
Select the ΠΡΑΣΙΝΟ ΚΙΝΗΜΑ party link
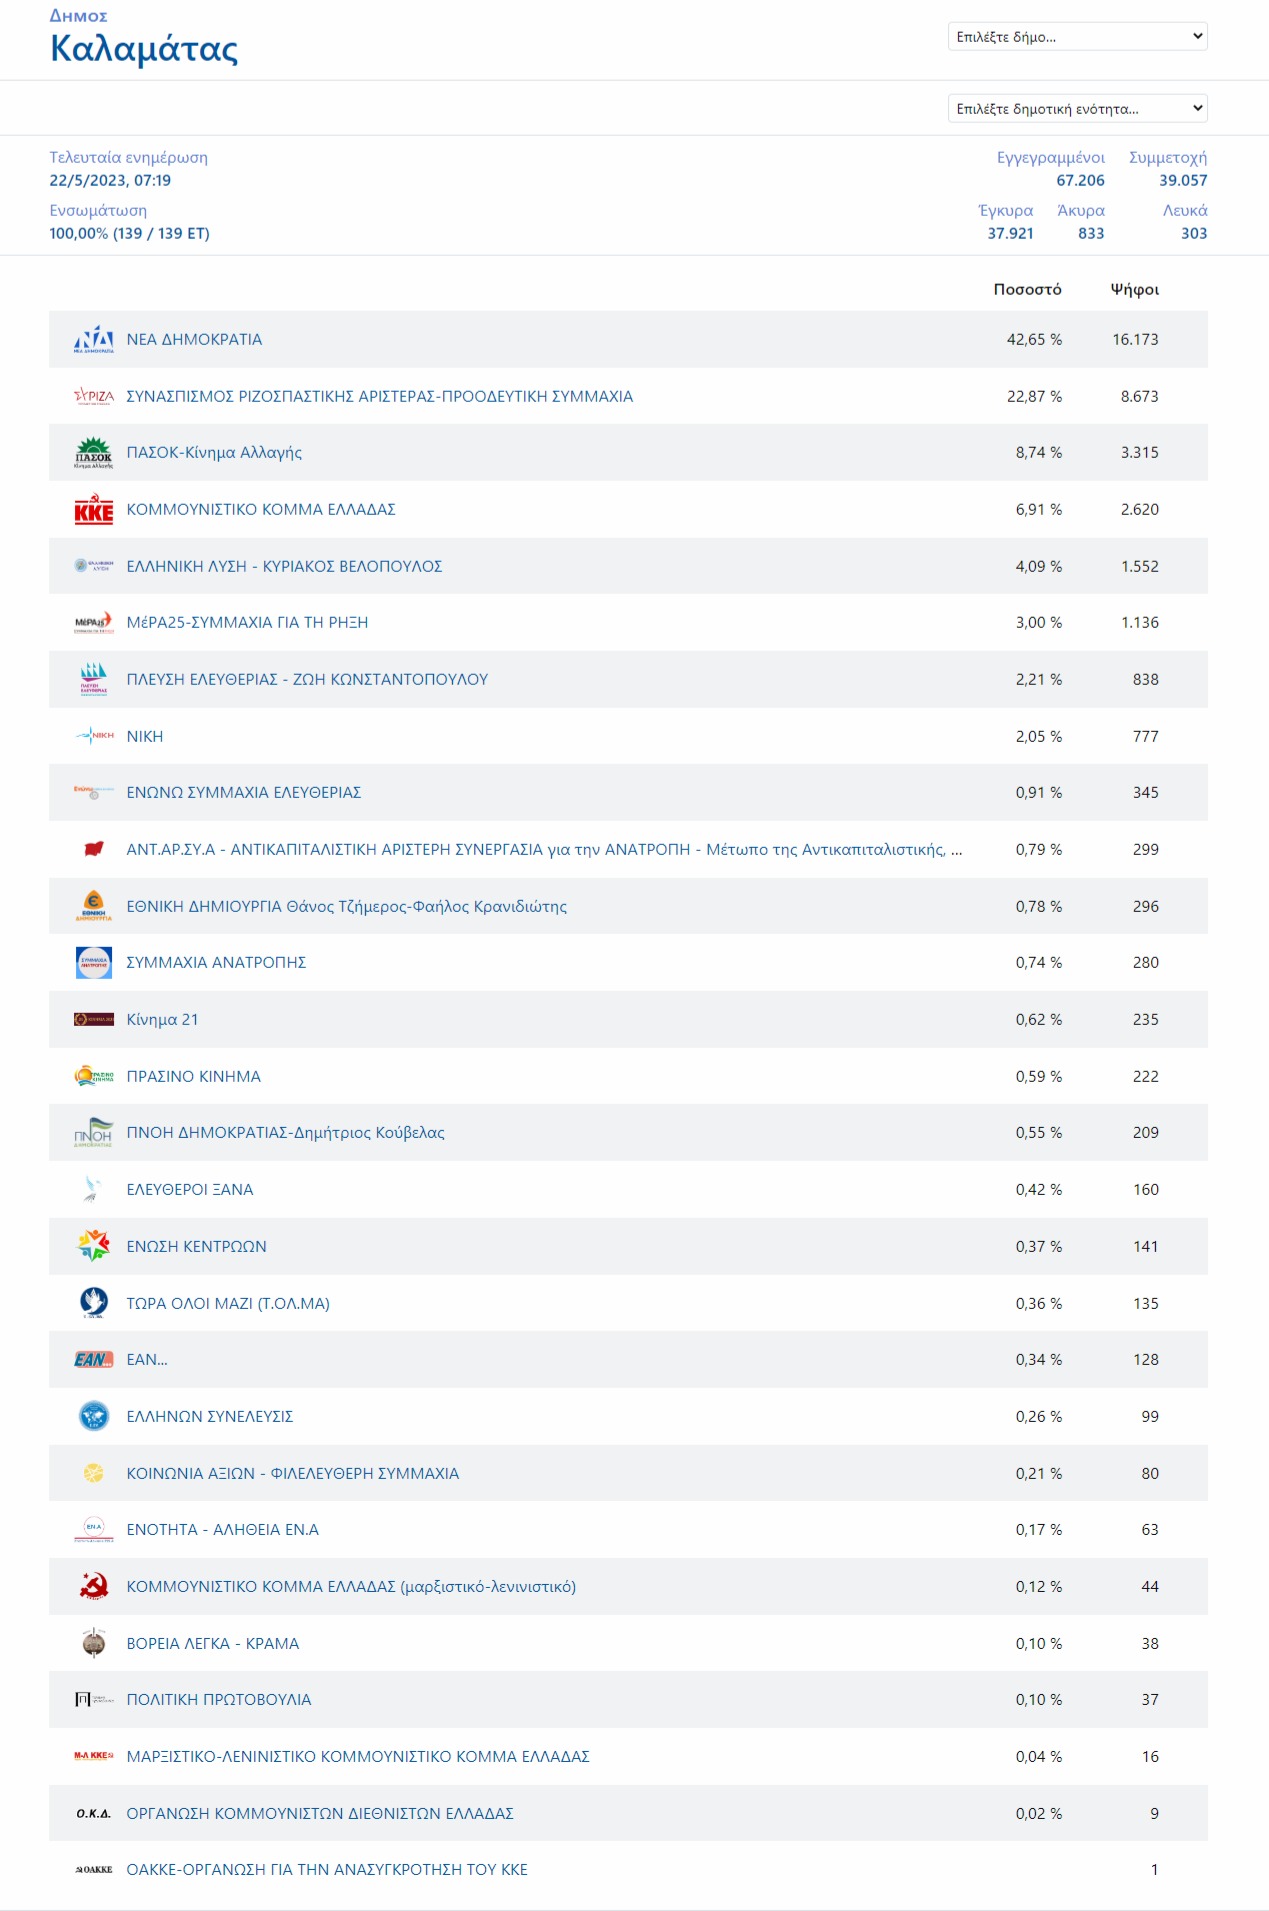click(193, 1076)
